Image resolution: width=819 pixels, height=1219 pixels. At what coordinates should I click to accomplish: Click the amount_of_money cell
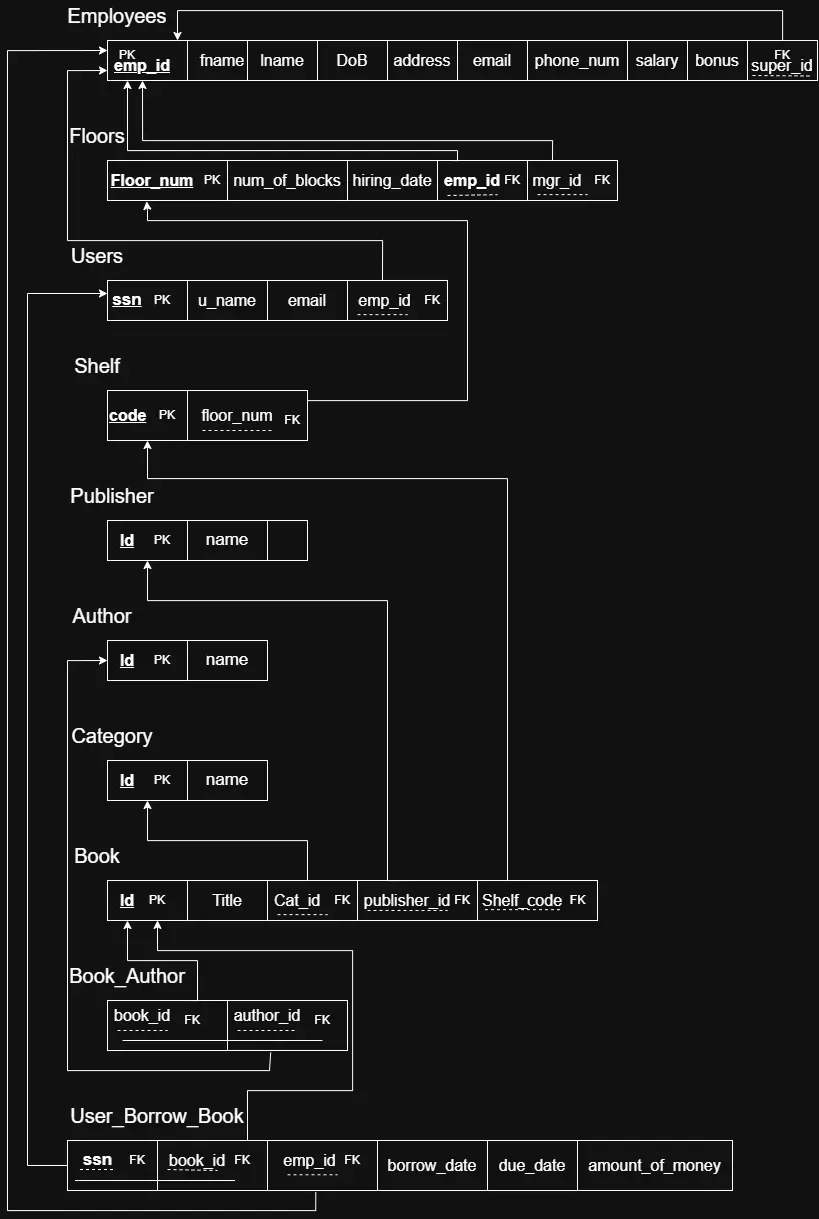654,1165
